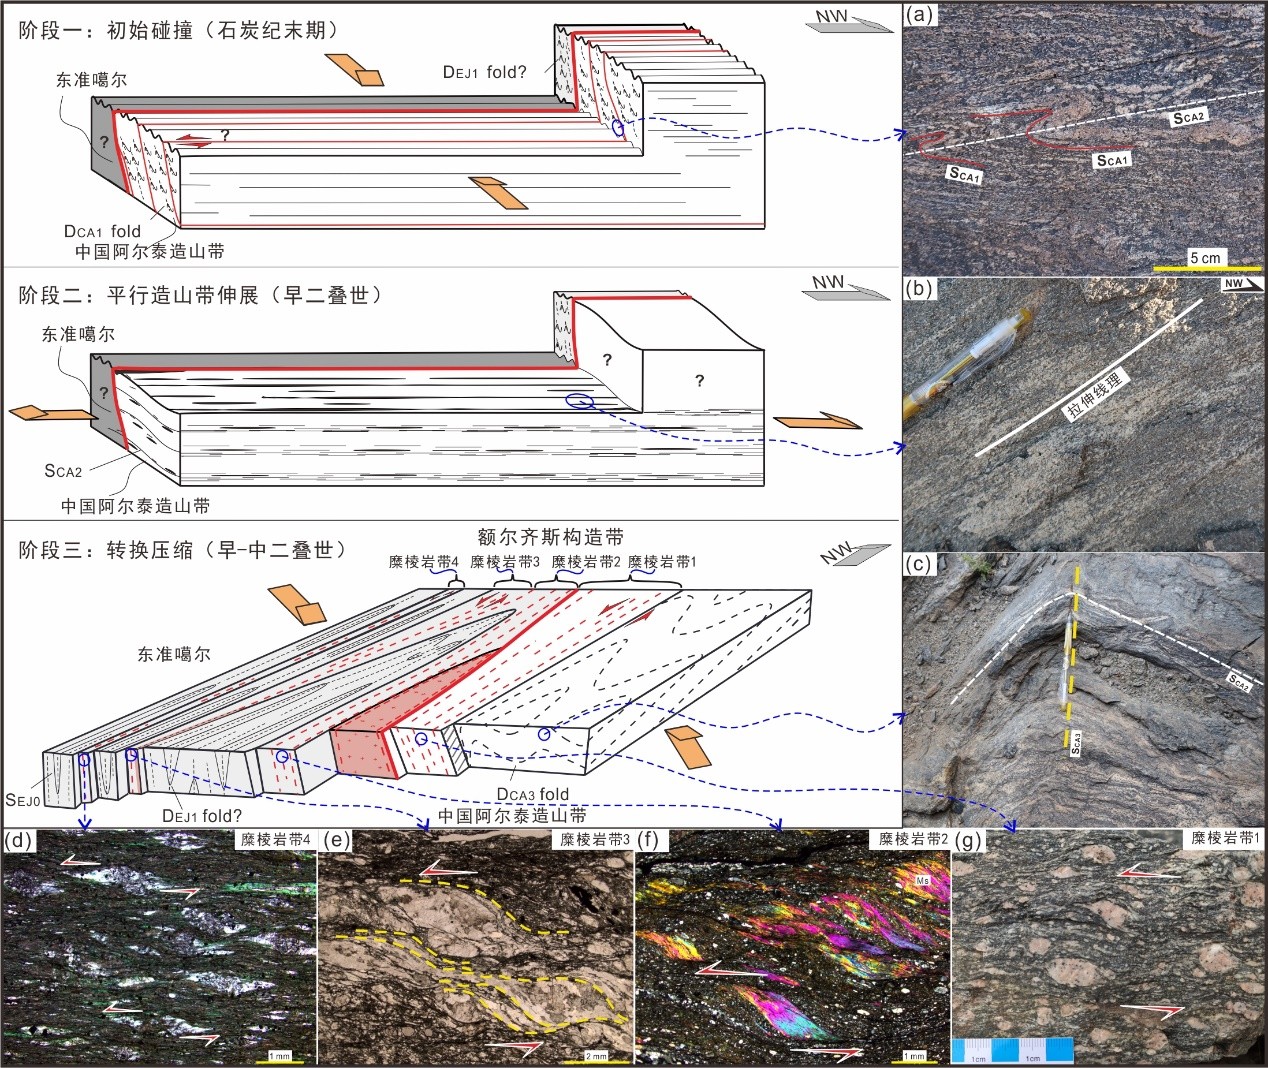Select the 阶段三：转换压缩 heading
This screenshot has width=1268, height=1068.
[182, 550]
